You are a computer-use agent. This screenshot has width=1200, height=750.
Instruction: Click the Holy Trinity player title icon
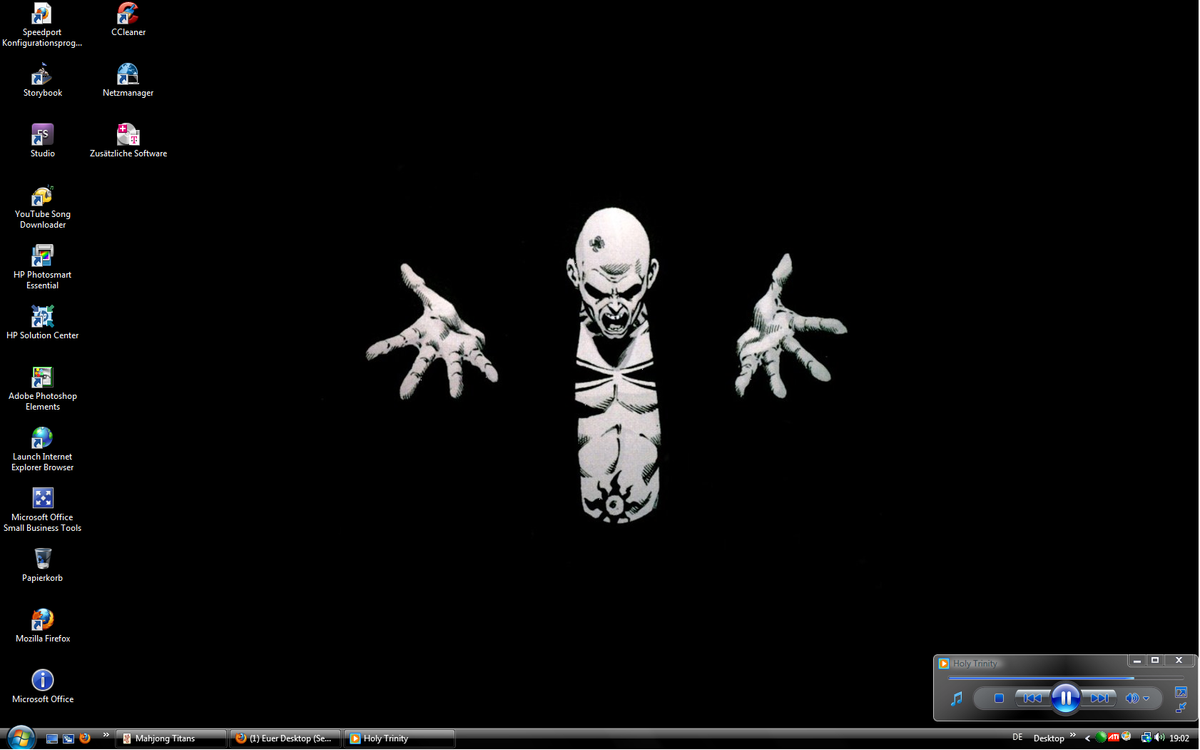[944, 663]
